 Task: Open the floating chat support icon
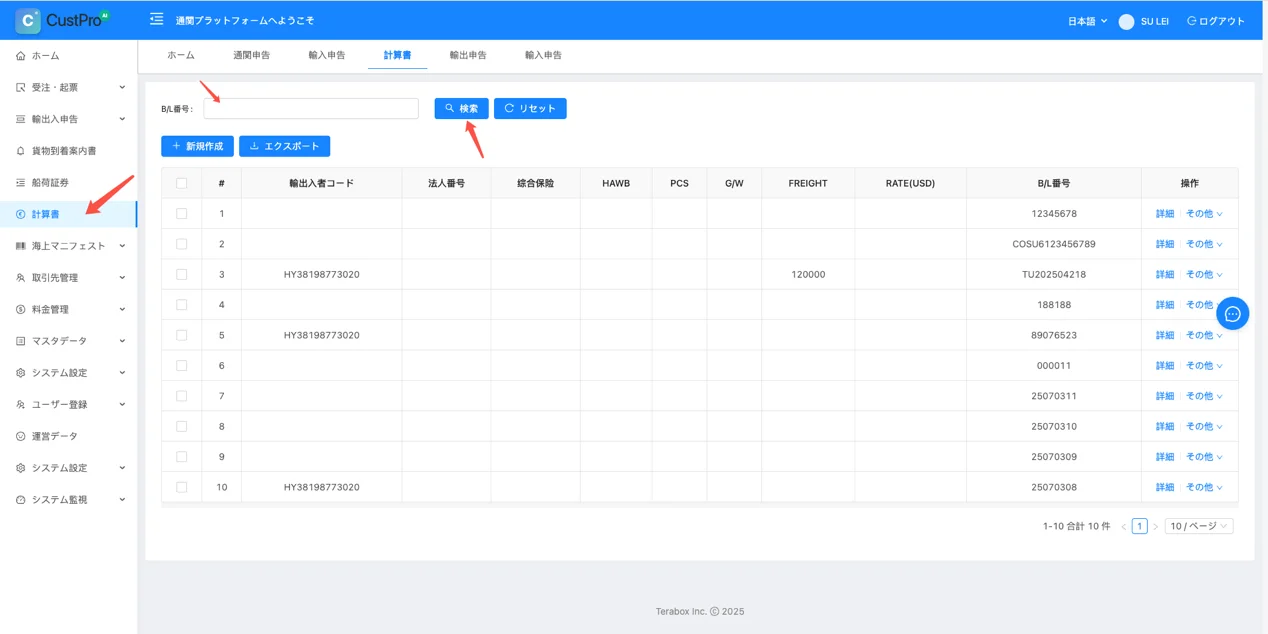click(x=1232, y=314)
